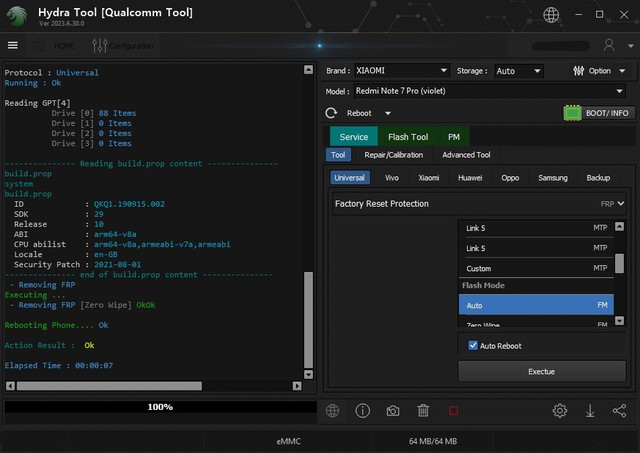Screen dimensions: 640x453
Task: Click the HOME toolbar item
Action: (54, 45)
